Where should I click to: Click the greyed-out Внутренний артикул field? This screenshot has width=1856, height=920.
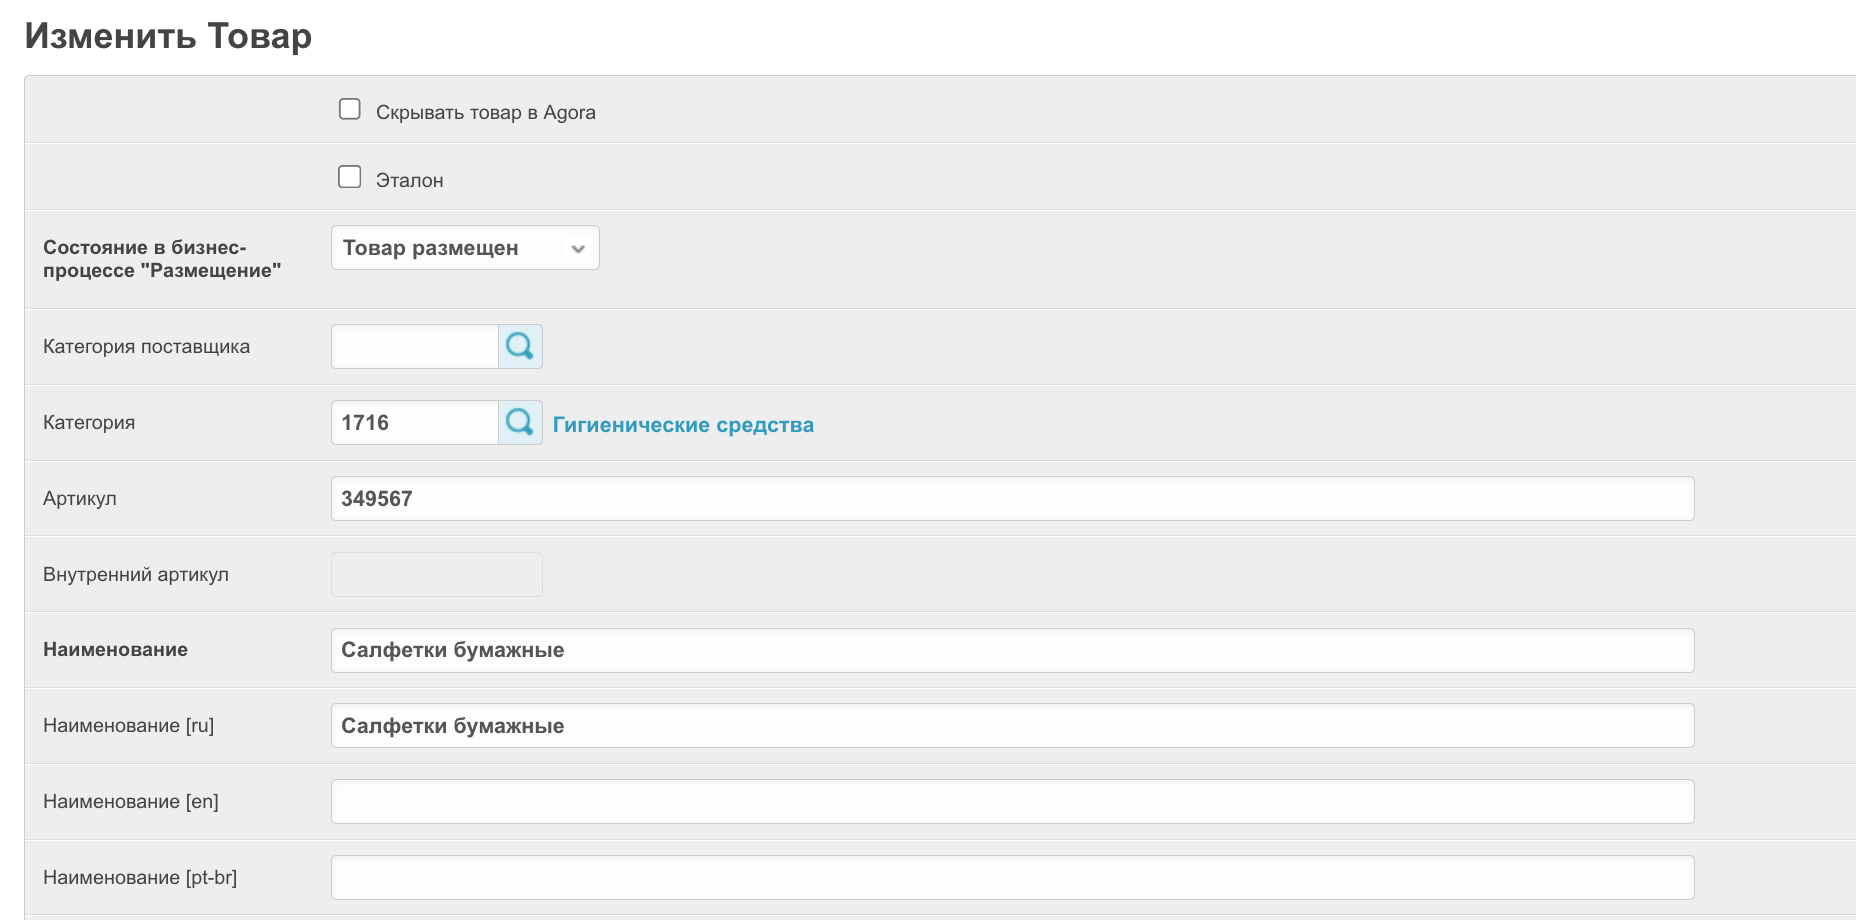[437, 575]
